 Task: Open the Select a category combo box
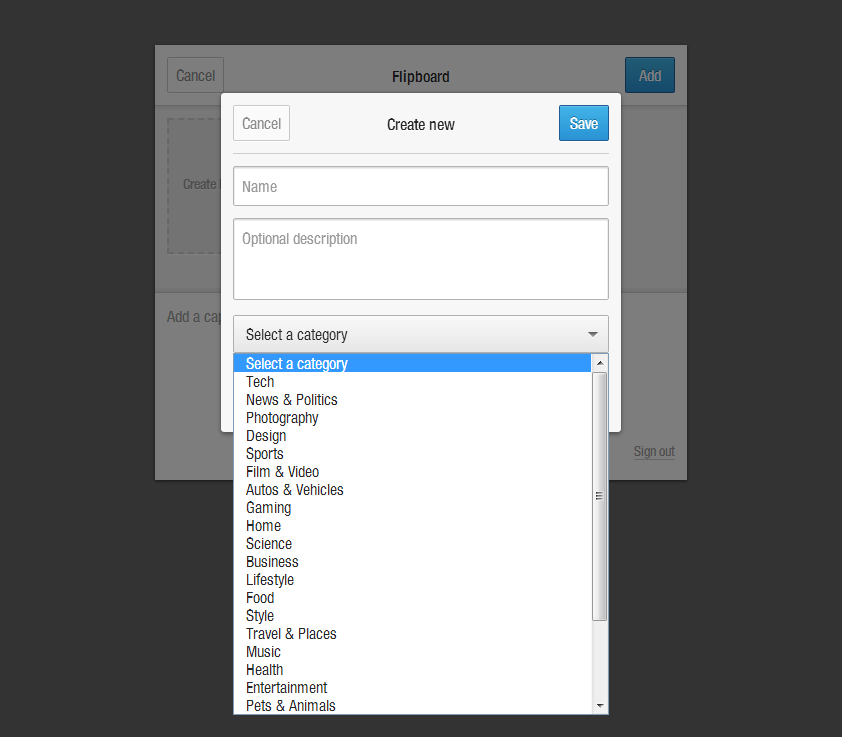point(420,334)
